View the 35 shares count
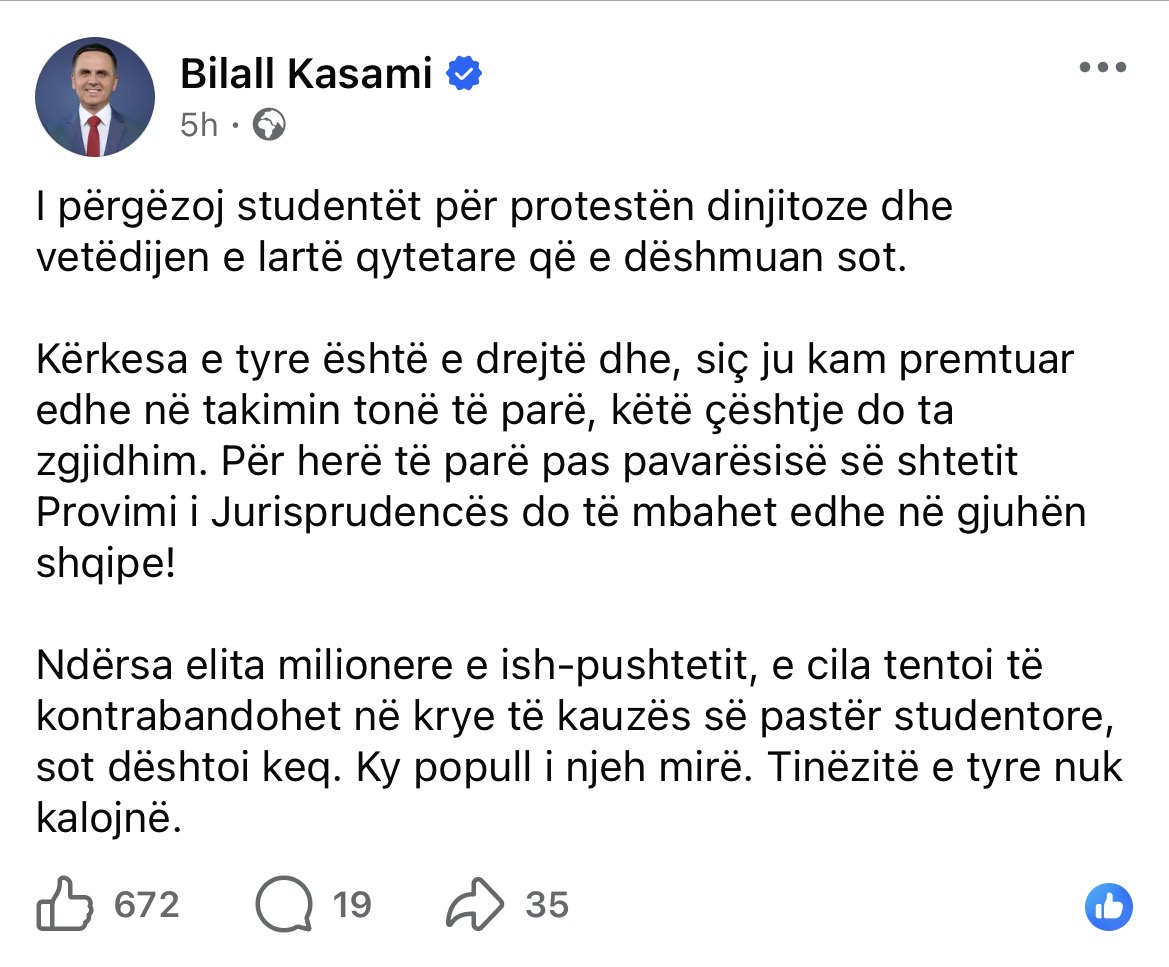1169x967 pixels. [x=547, y=905]
